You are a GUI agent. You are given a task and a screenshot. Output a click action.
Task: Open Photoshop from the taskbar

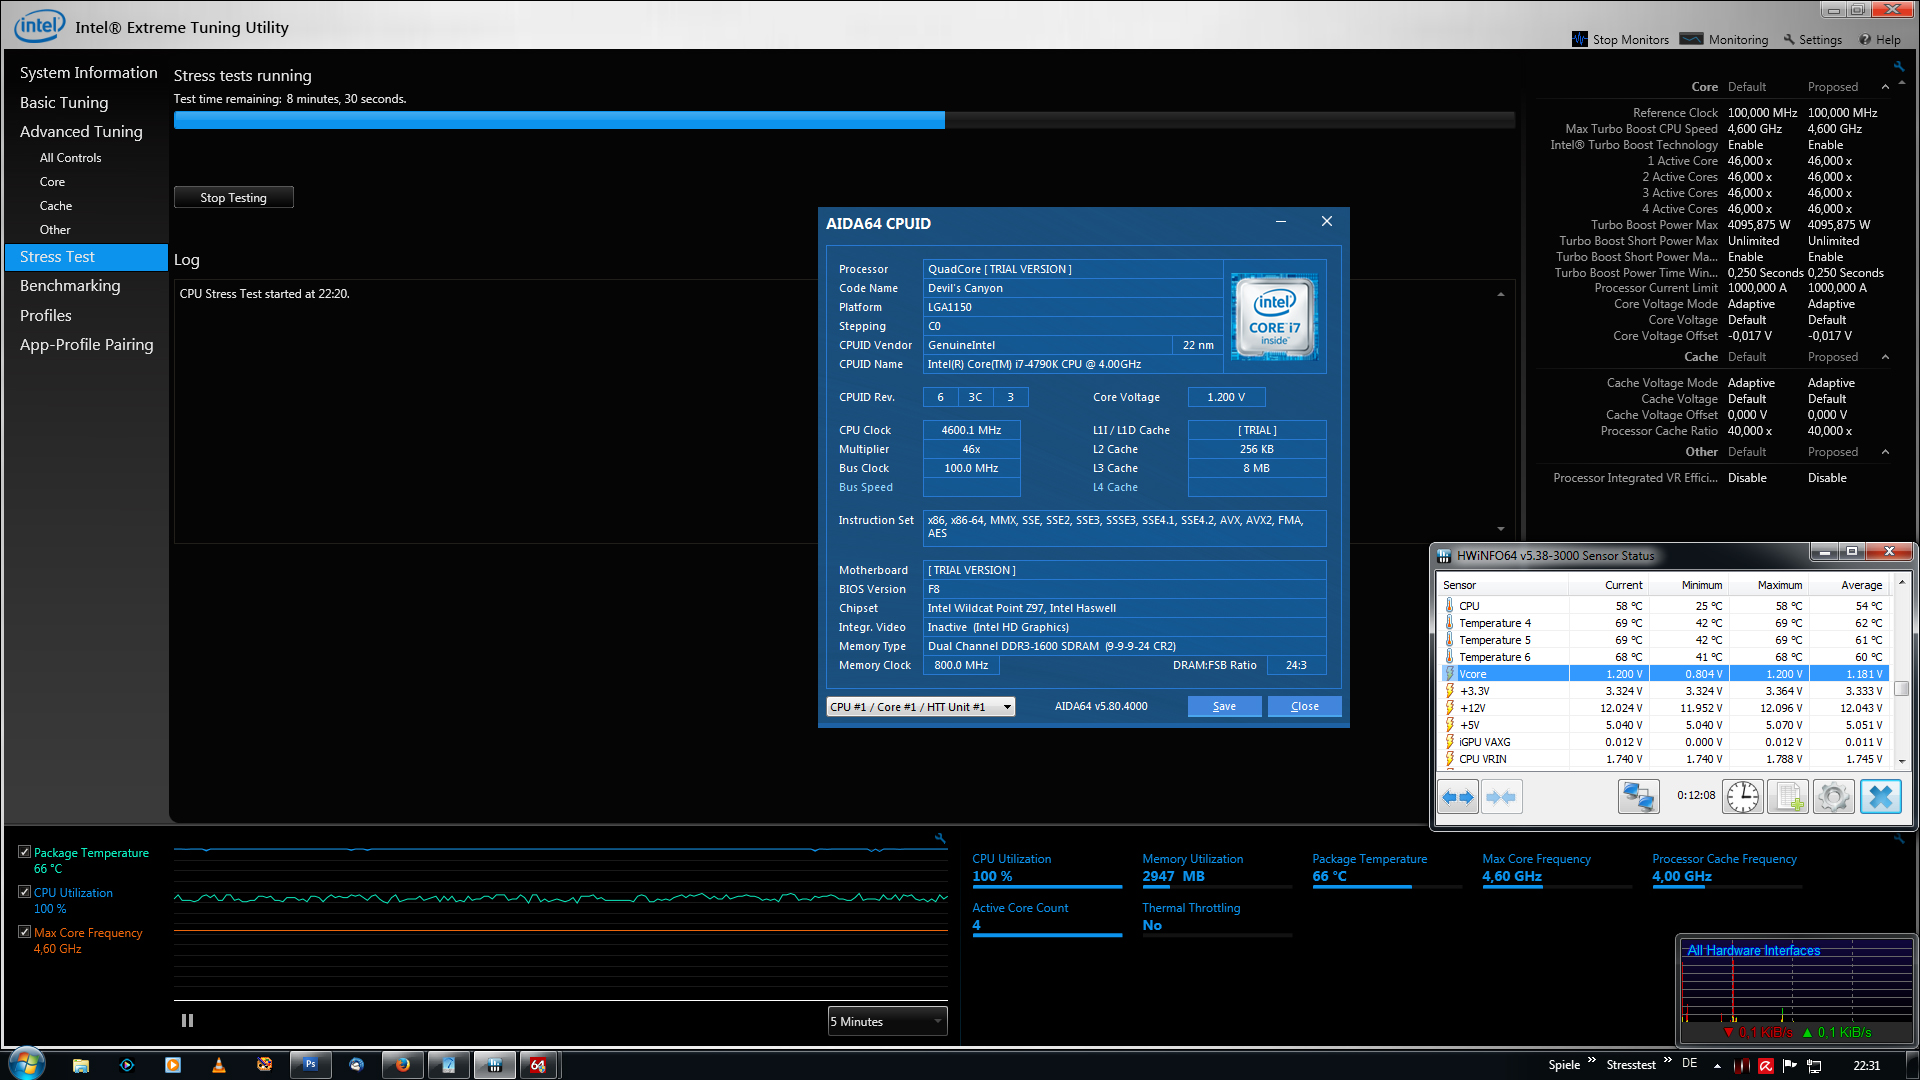pos(310,1065)
